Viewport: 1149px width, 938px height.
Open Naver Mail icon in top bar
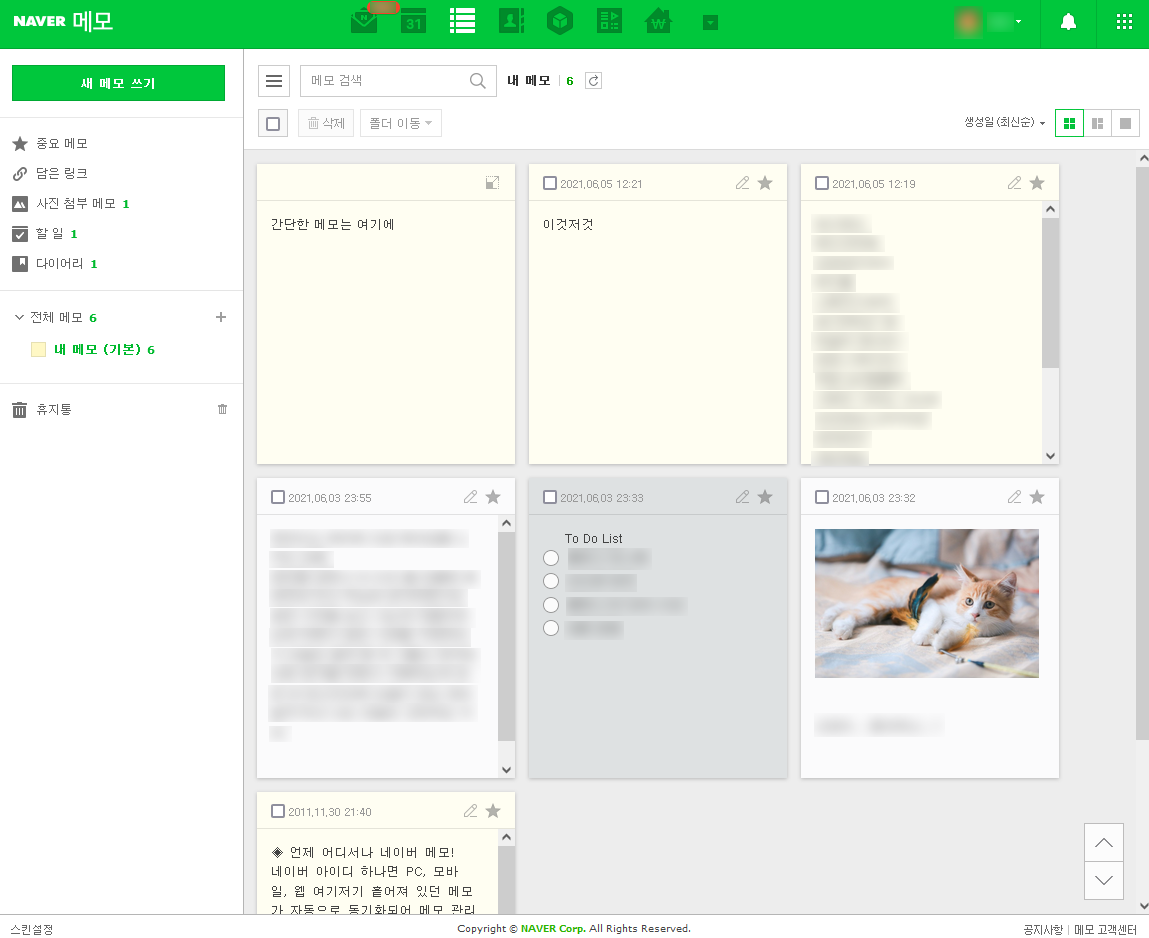pos(364,21)
